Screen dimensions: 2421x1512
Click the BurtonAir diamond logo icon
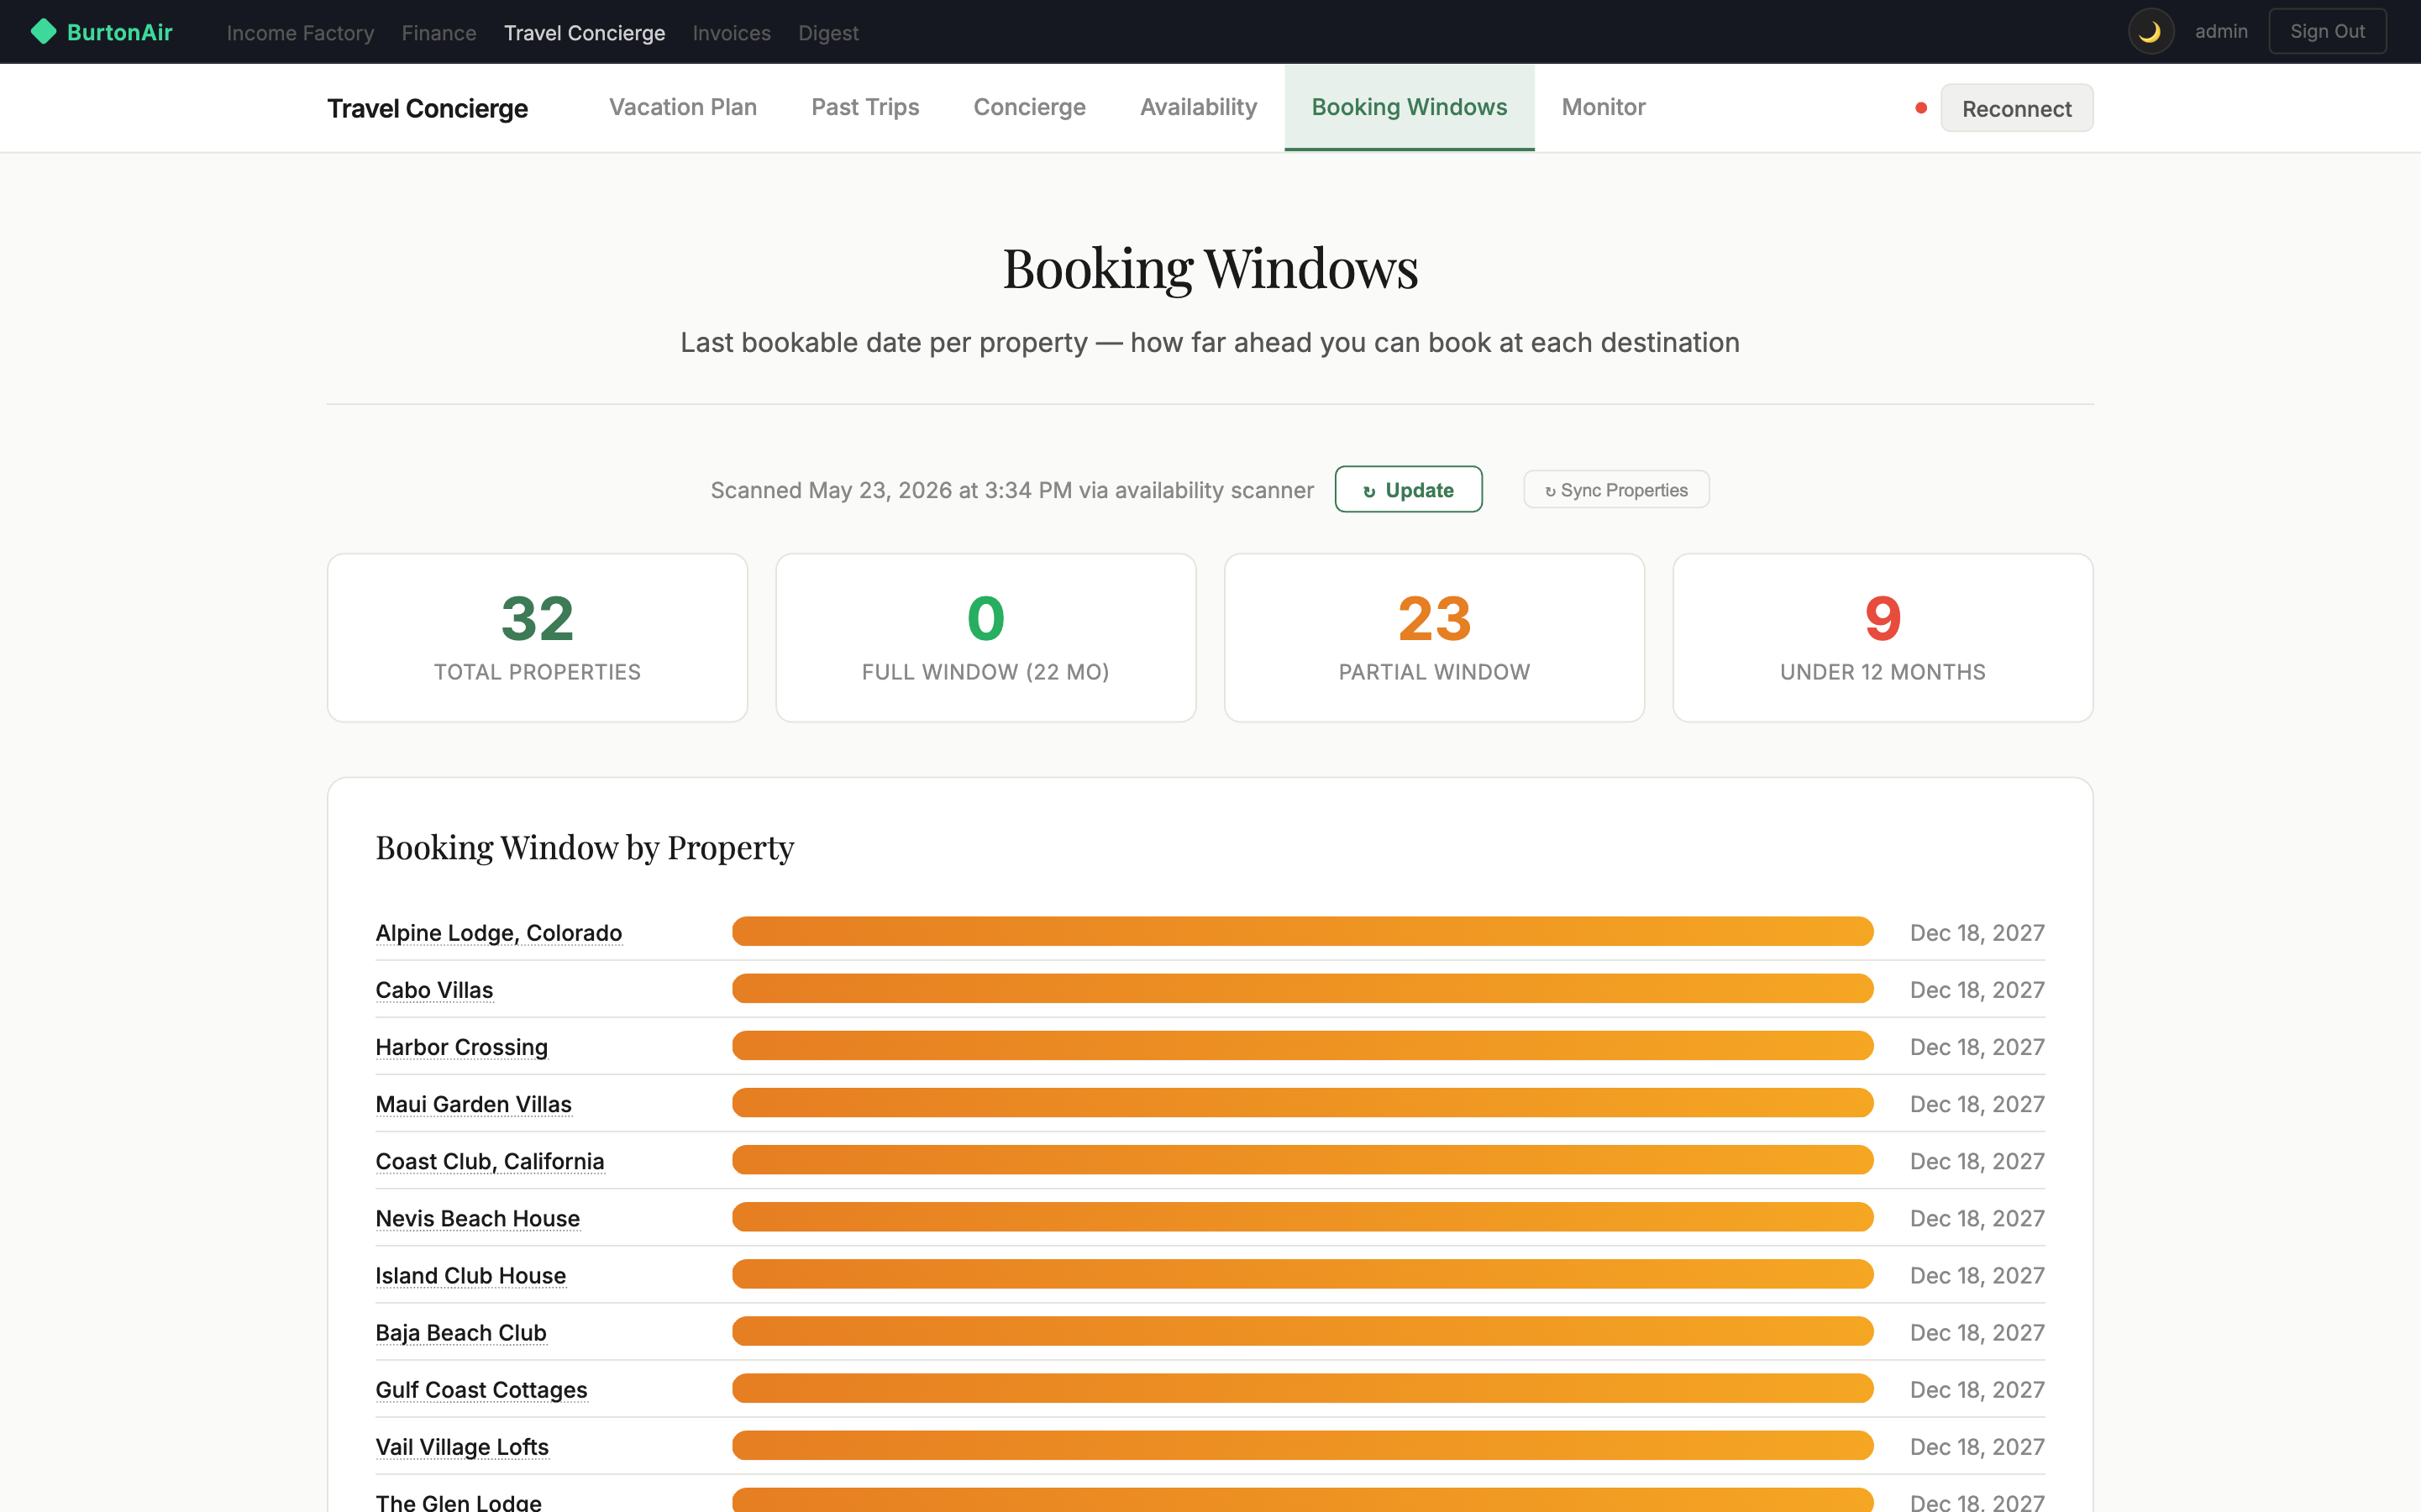[44, 32]
